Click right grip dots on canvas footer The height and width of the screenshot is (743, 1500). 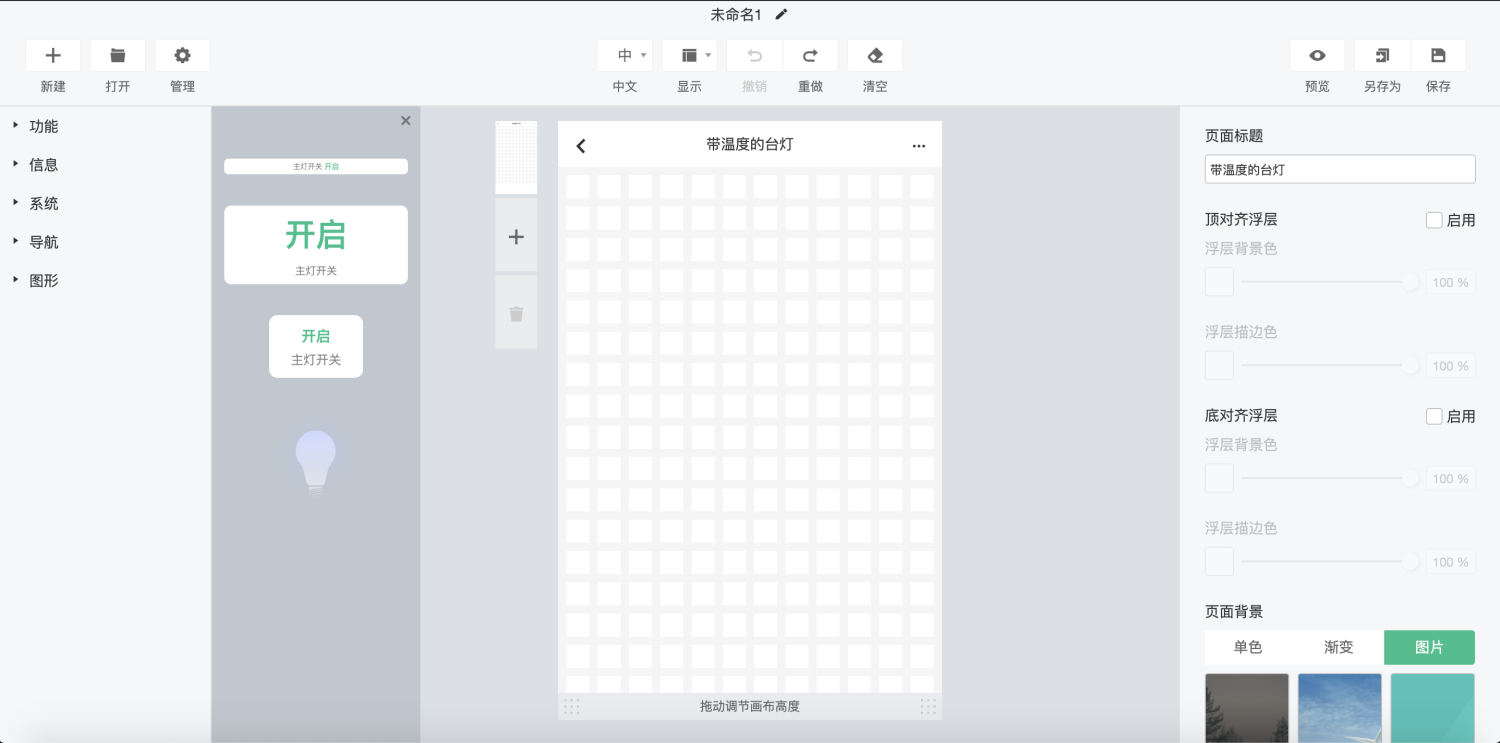pyautogui.click(x=929, y=706)
